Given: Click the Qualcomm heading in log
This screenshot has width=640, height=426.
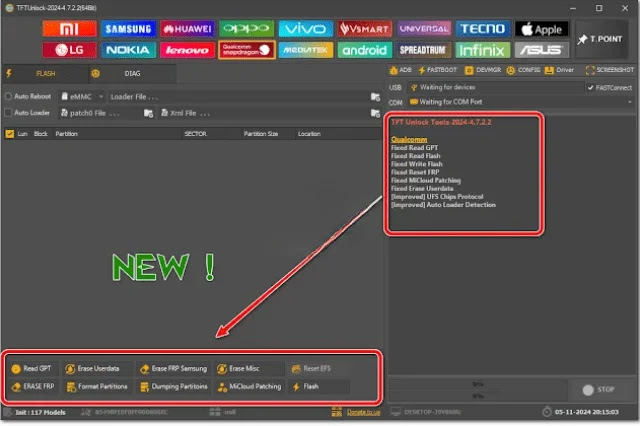Looking at the screenshot, I should tap(409, 140).
